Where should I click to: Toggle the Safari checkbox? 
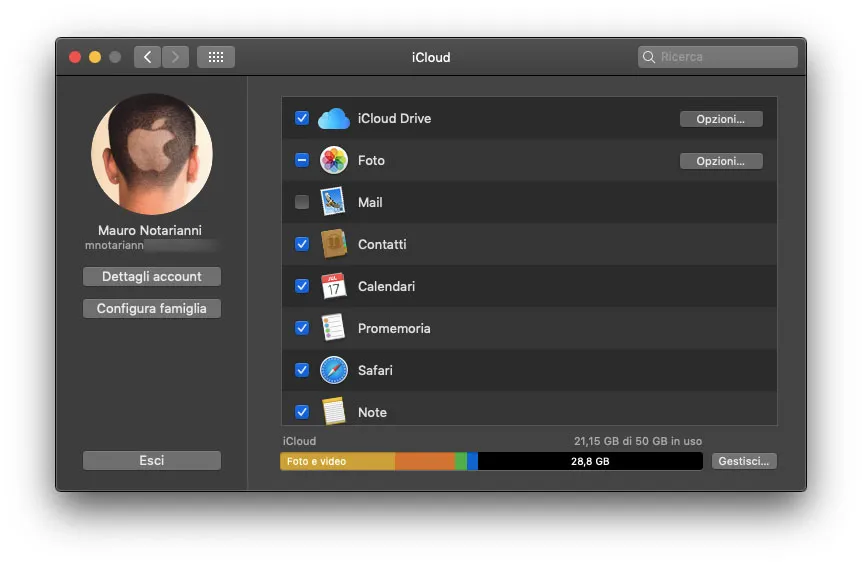coord(302,370)
